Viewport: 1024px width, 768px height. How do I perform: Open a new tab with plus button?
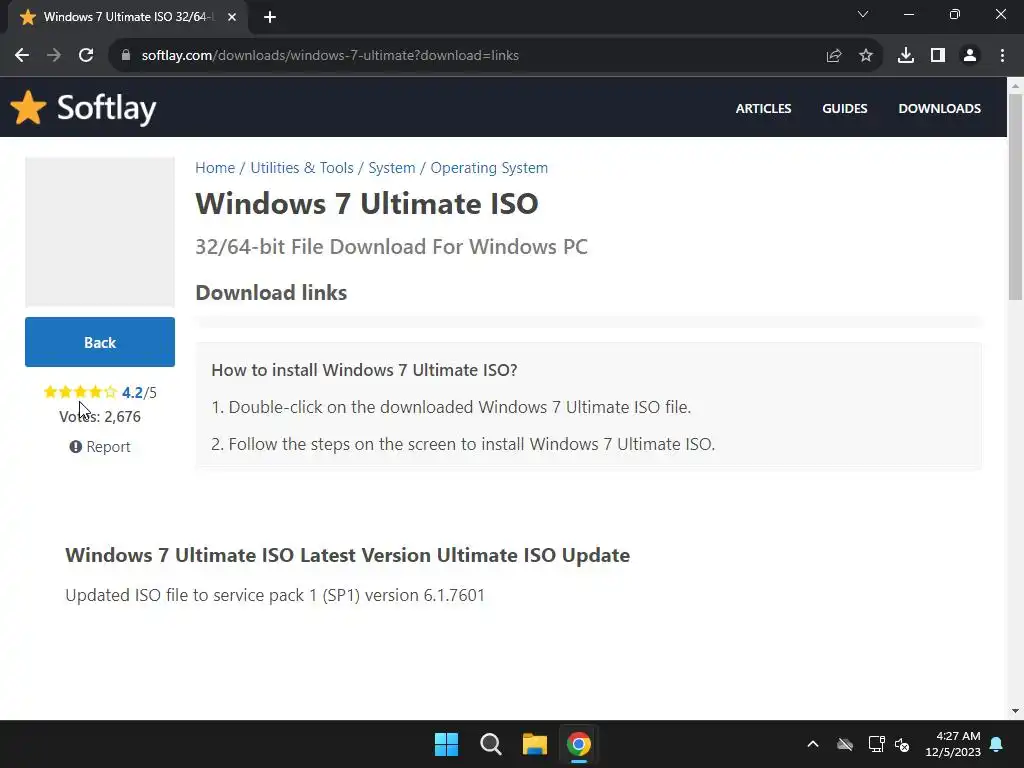pyautogui.click(x=270, y=17)
